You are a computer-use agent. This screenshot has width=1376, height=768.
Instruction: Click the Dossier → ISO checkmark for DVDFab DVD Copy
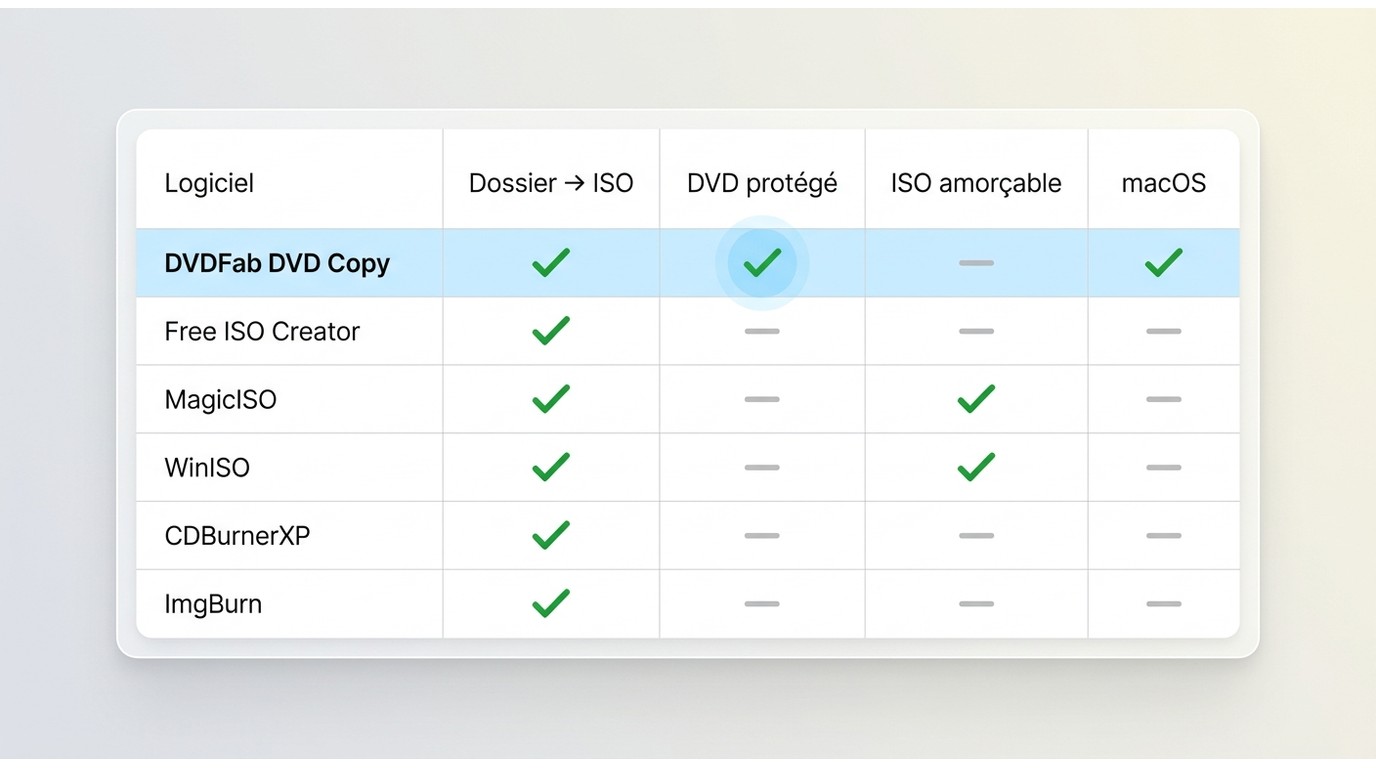click(x=551, y=263)
